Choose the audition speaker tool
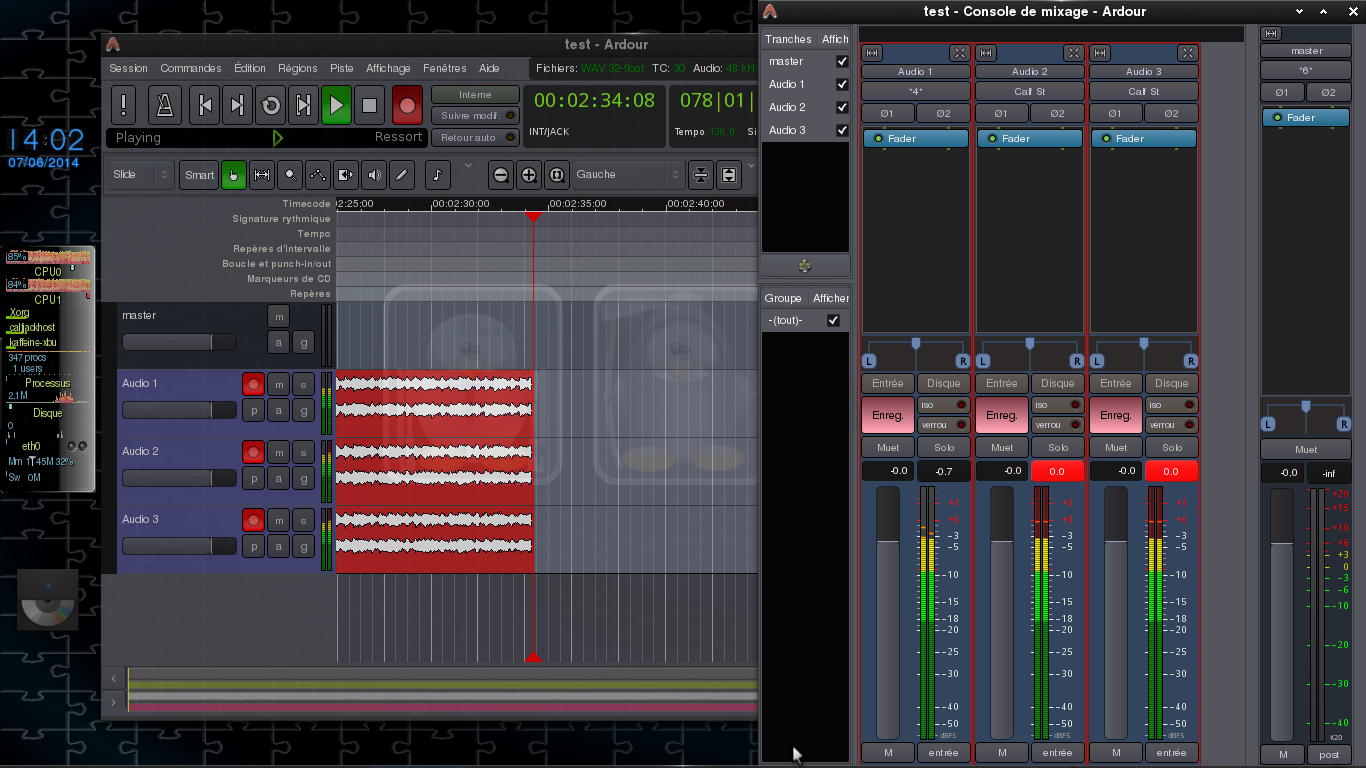Image resolution: width=1366 pixels, height=768 pixels. point(374,175)
